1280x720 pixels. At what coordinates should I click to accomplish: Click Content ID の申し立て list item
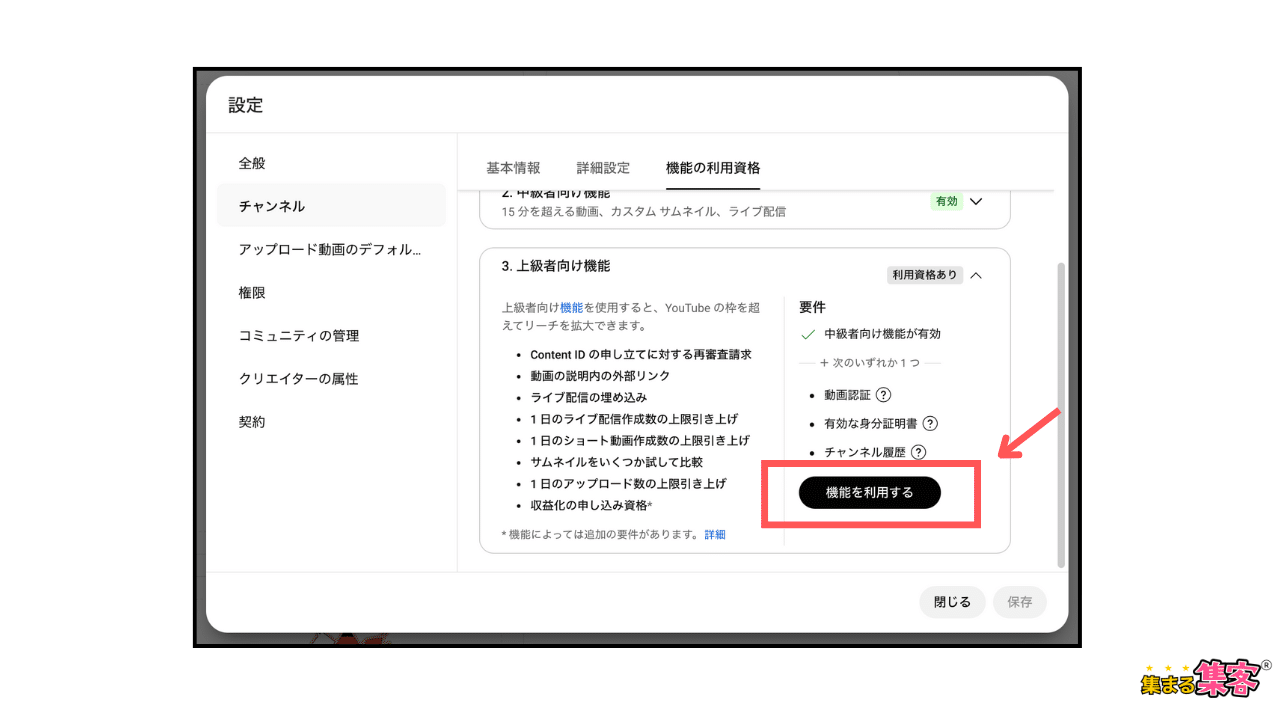pos(641,354)
